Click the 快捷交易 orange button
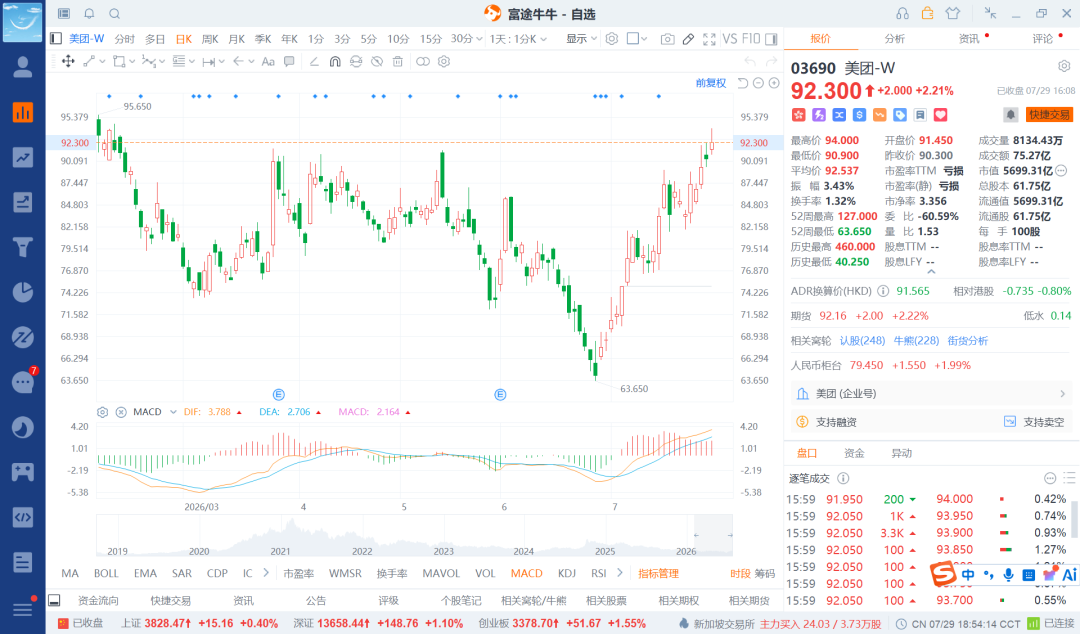 1049,114
